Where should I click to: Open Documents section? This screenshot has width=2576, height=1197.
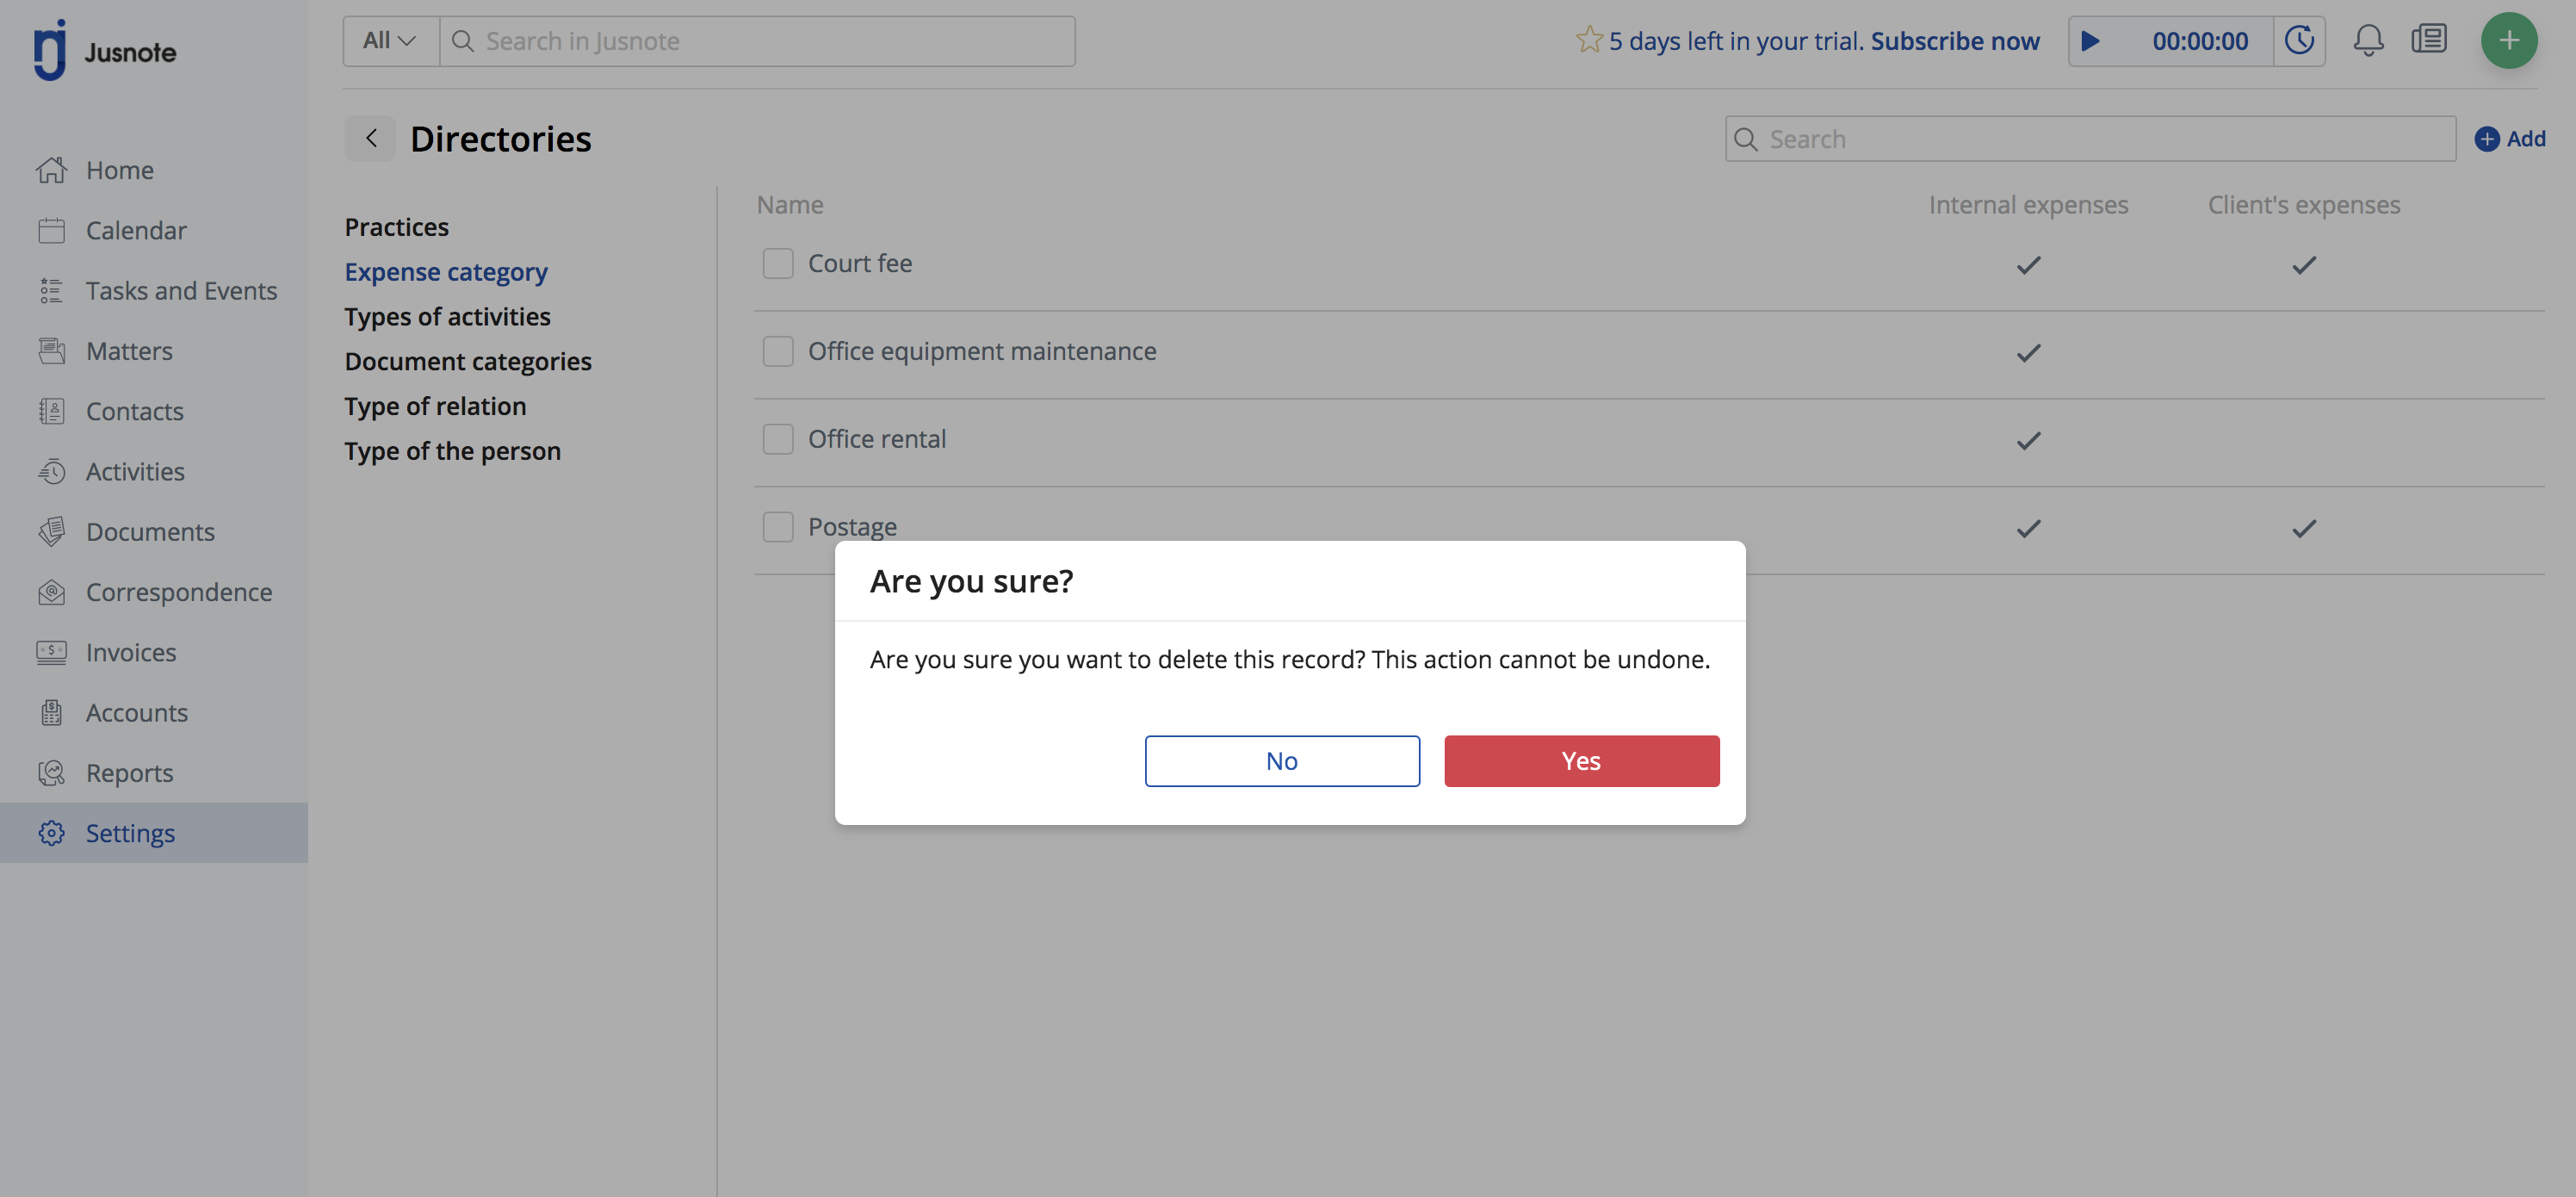[150, 531]
